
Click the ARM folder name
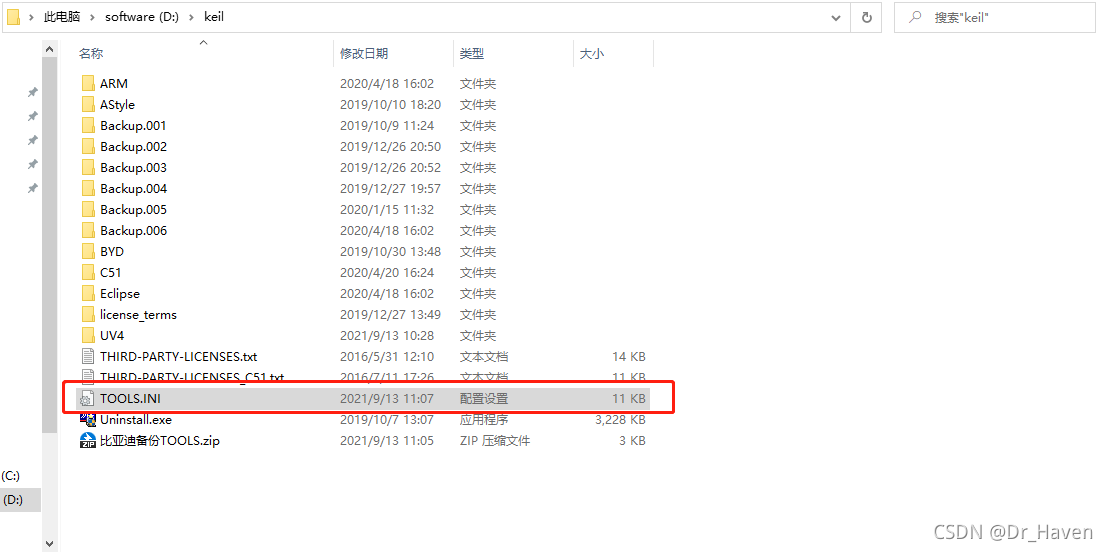[114, 83]
